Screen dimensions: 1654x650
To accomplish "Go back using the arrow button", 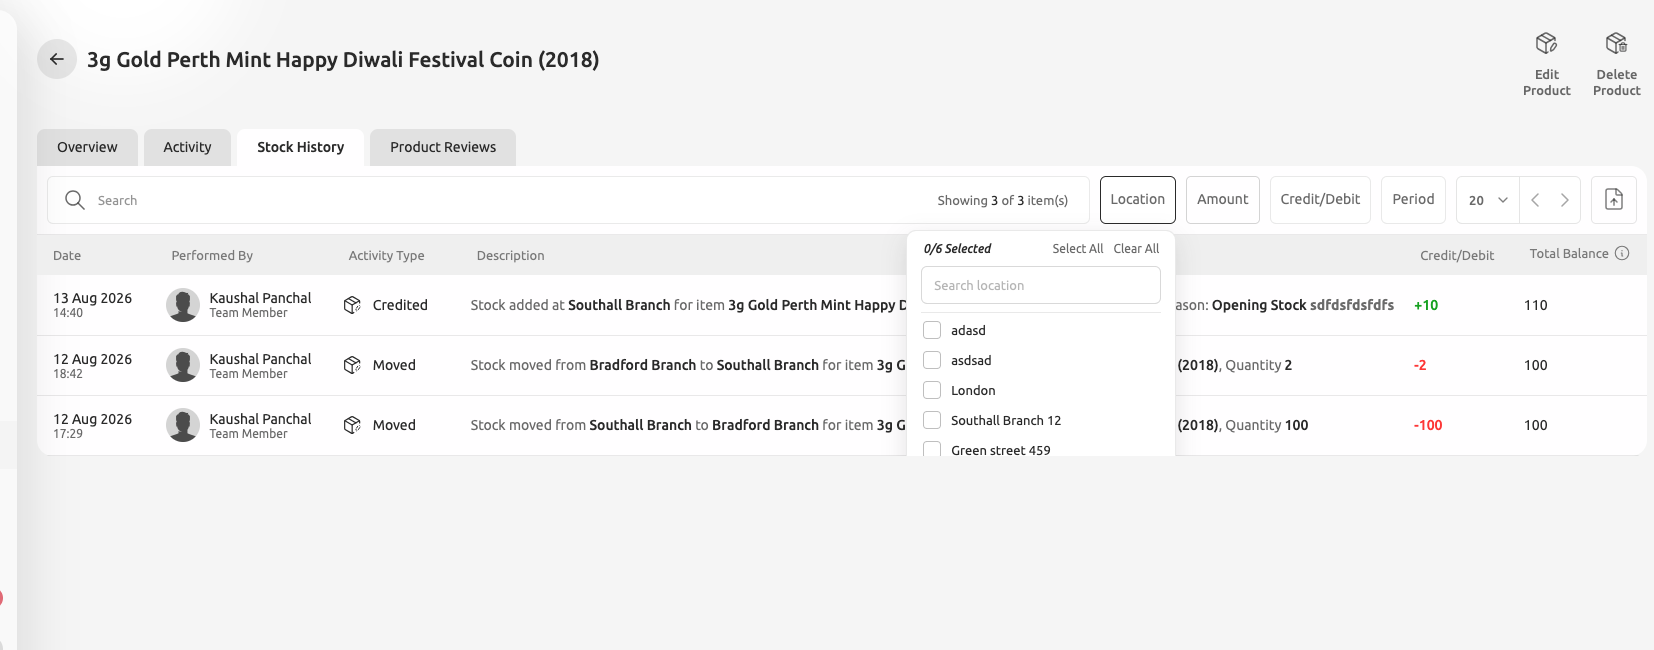I will [x=57, y=59].
